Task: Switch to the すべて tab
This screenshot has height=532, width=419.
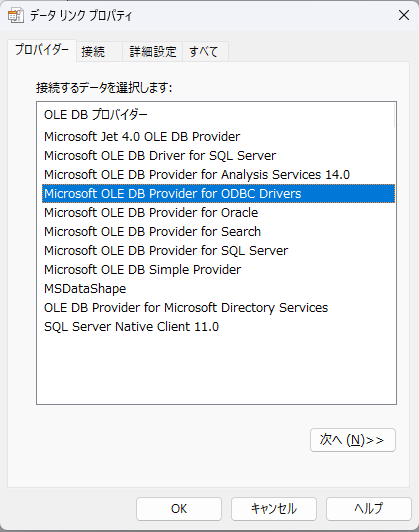Action: point(205,52)
